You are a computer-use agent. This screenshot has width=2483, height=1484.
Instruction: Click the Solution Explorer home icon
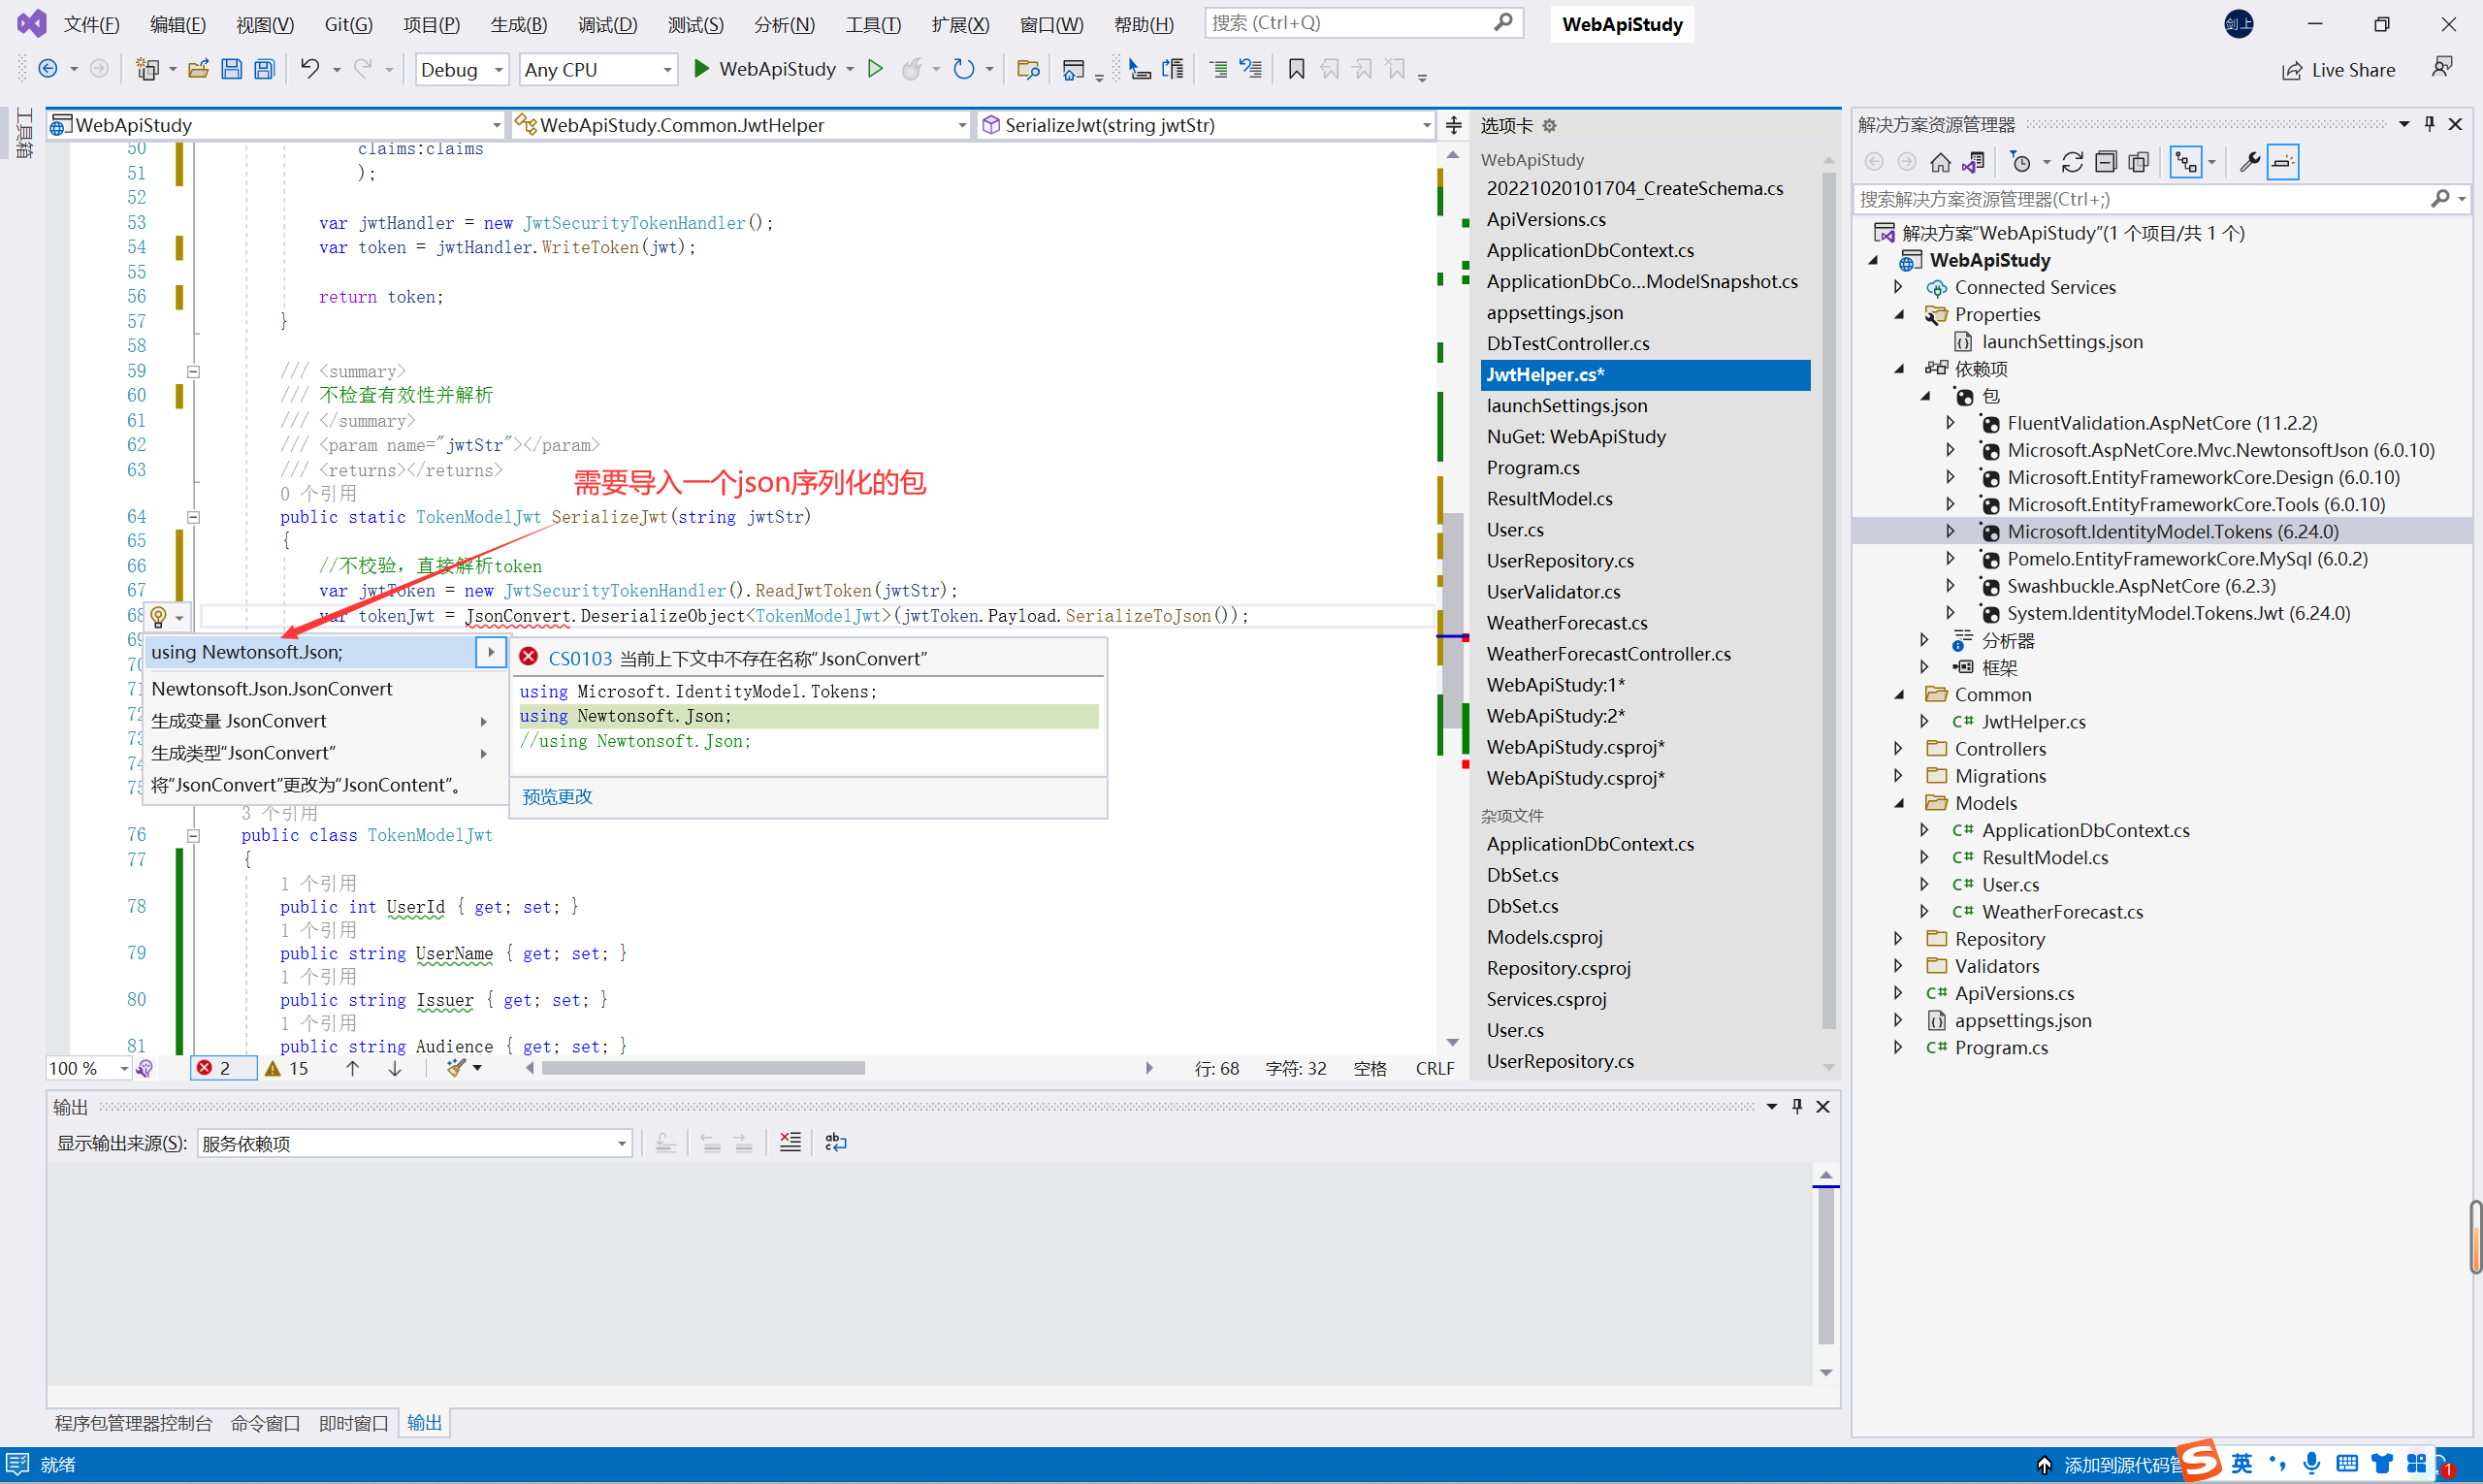coord(1940,162)
